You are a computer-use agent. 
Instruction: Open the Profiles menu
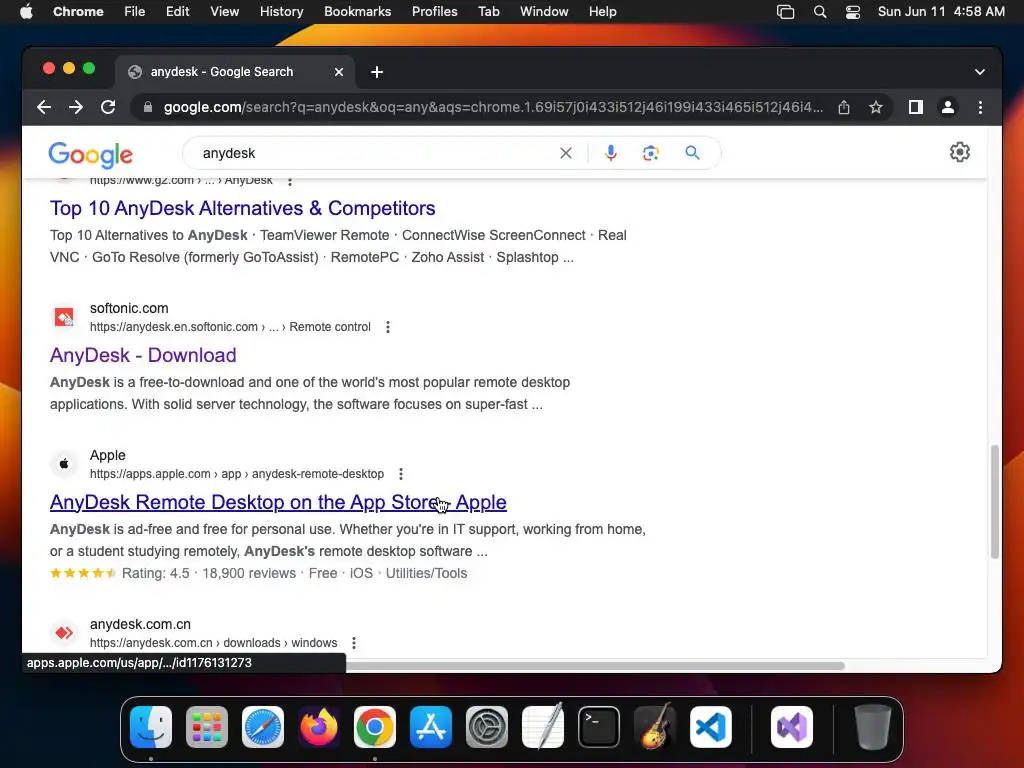click(434, 12)
